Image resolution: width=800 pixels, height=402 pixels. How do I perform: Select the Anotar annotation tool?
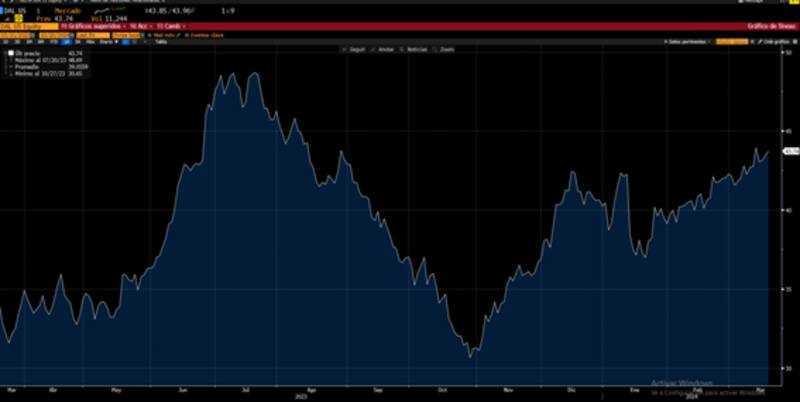pyautogui.click(x=387, y=49)
